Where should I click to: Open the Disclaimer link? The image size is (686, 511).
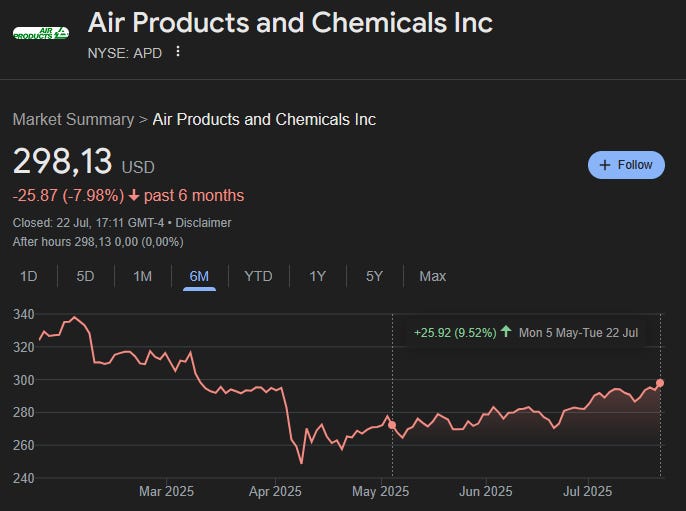203,223
